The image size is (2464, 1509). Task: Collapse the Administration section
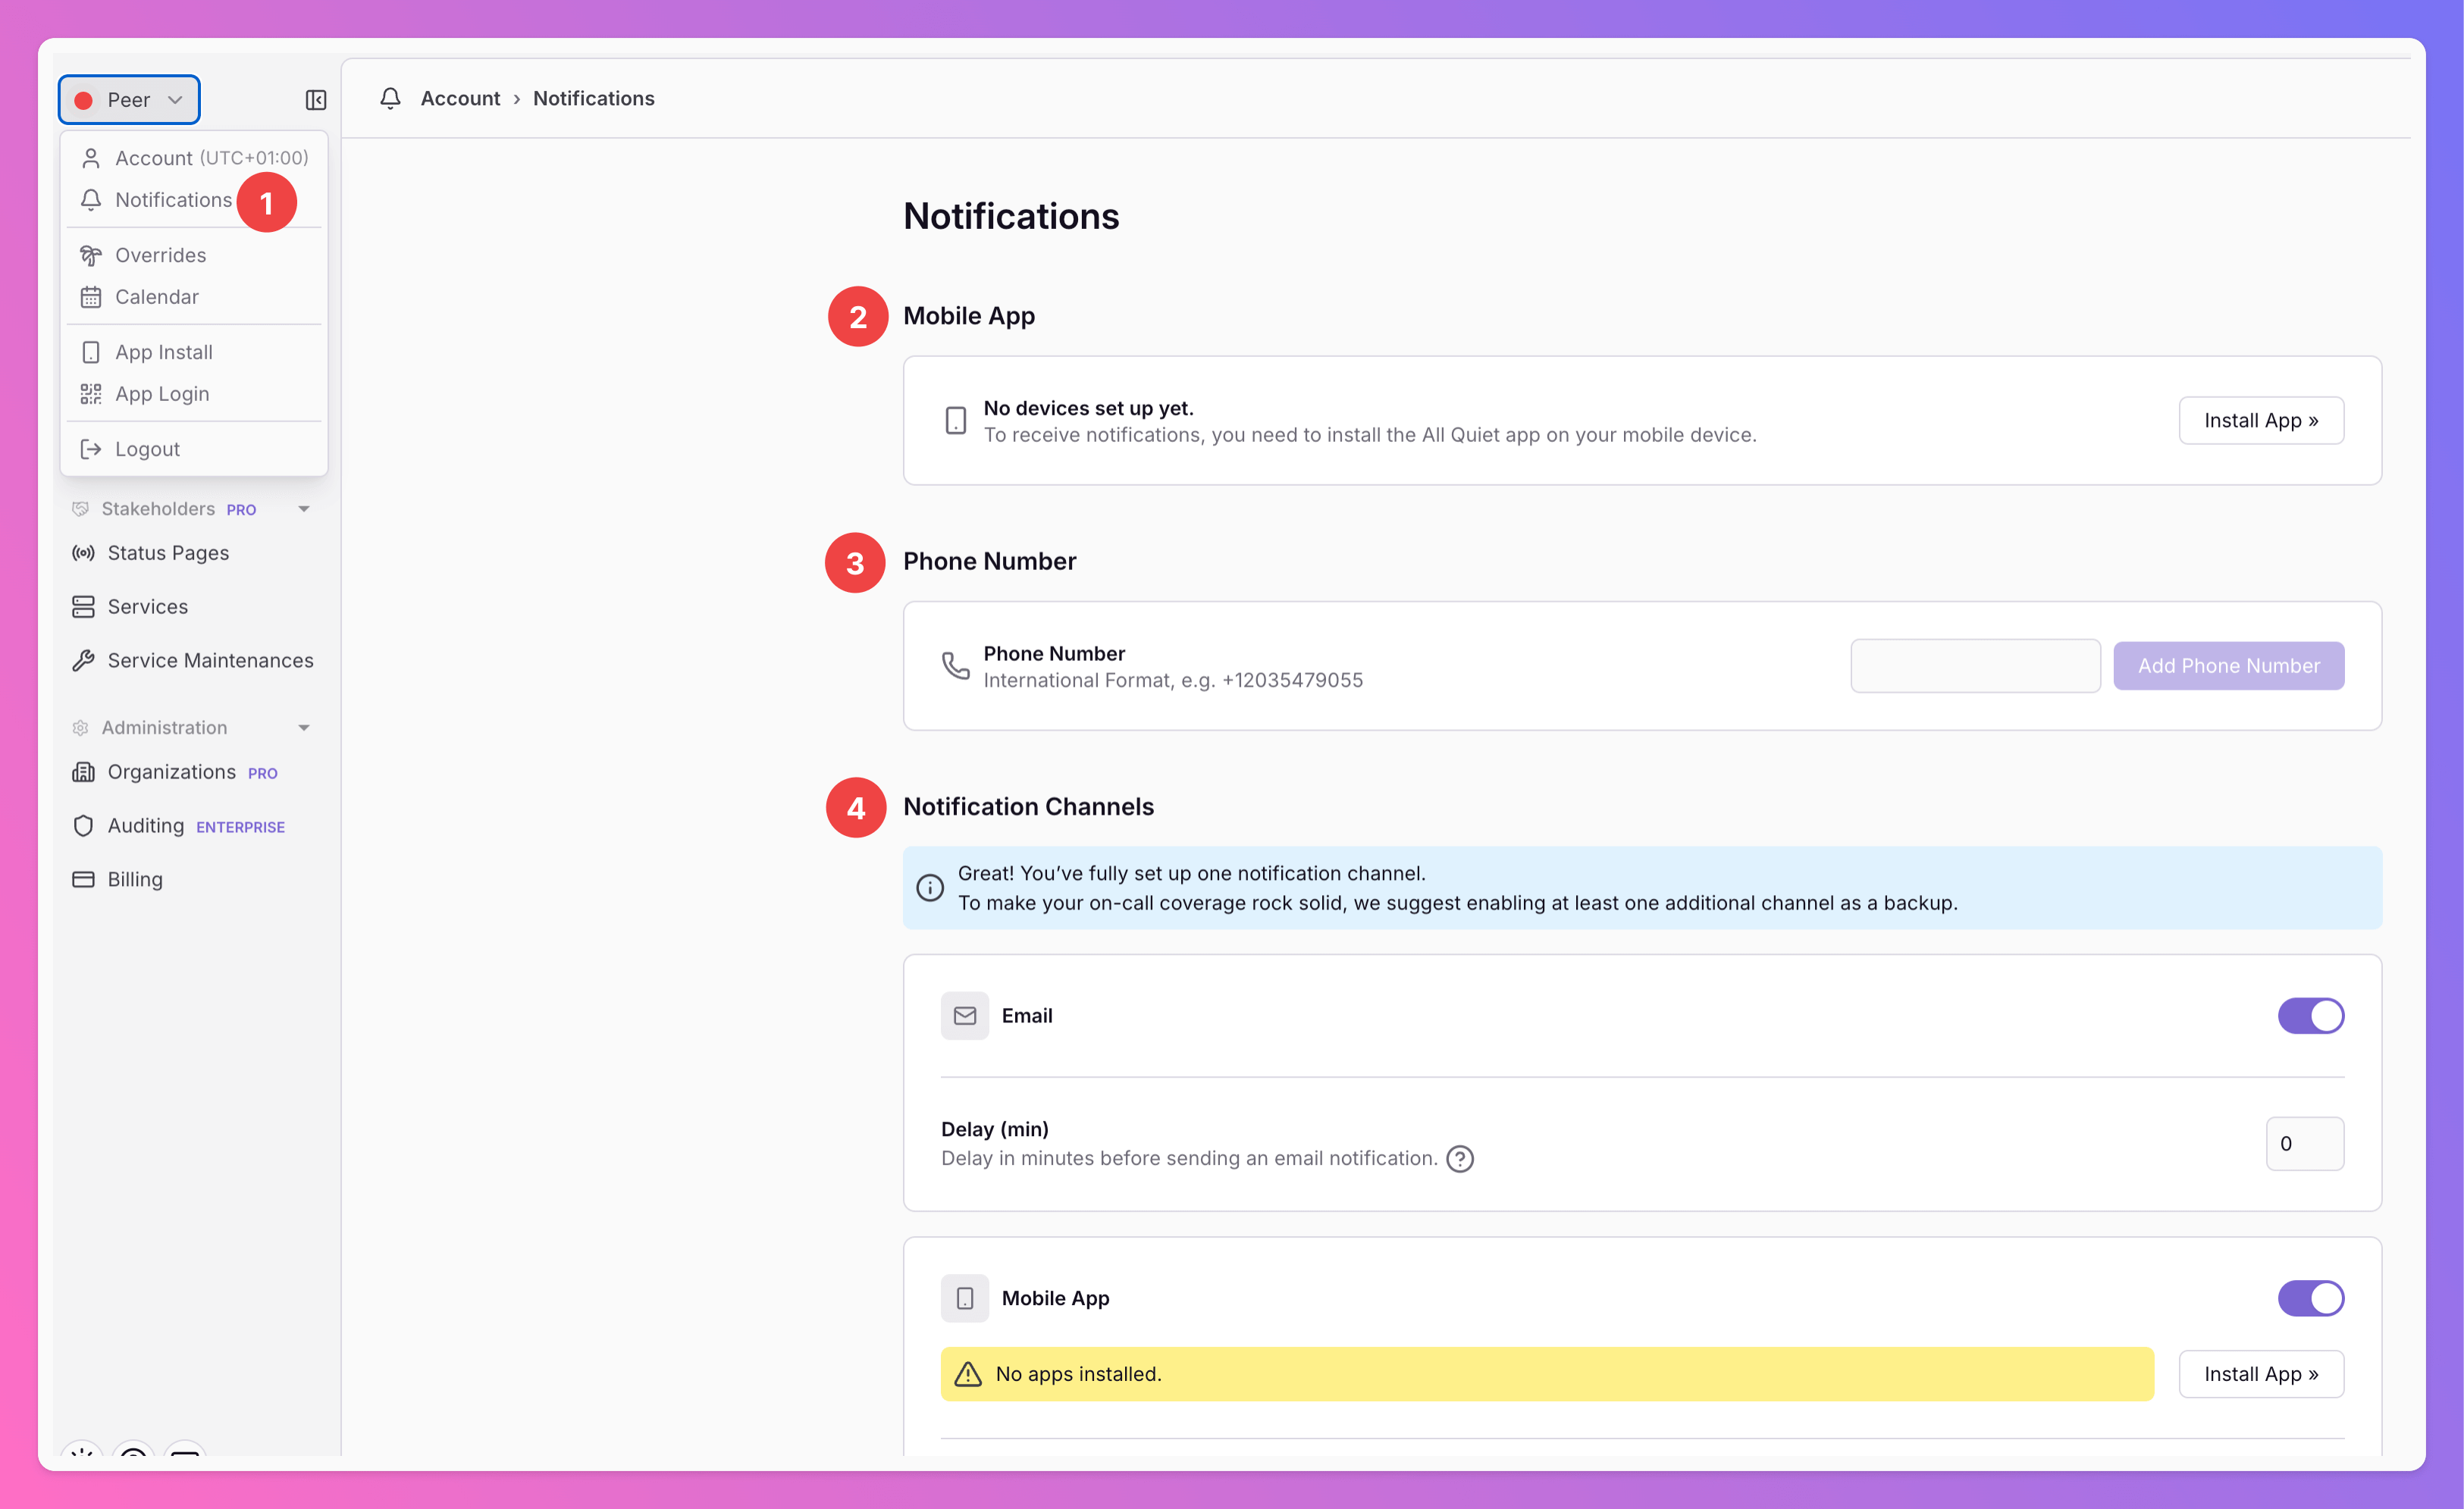304,728
